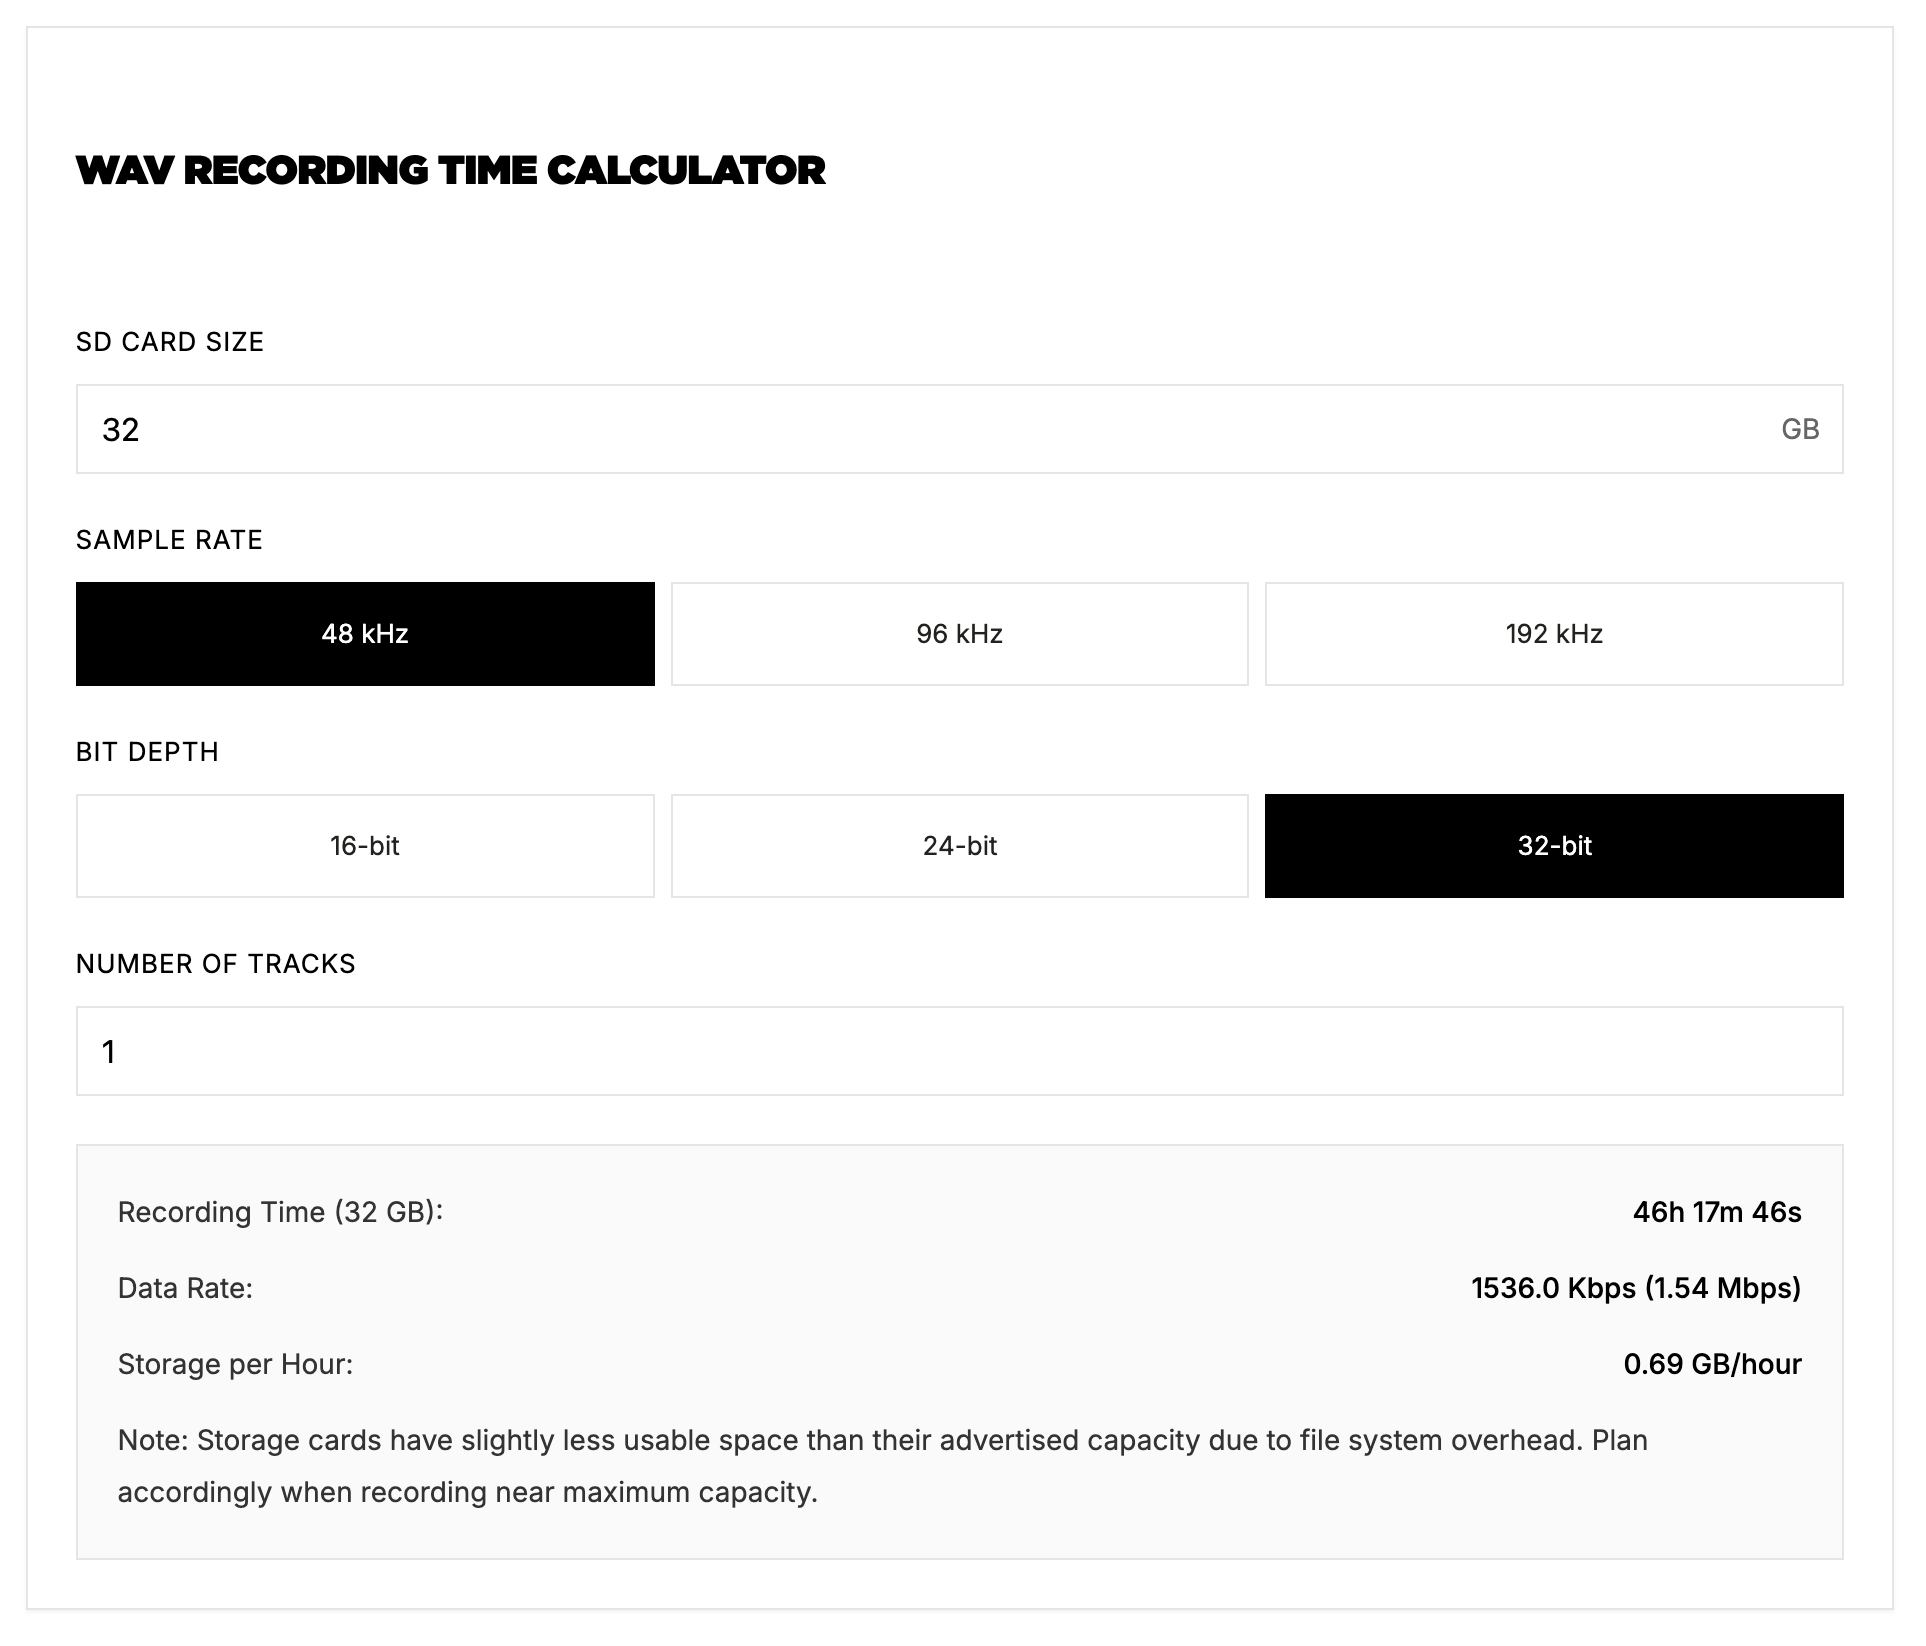Switch sample rate to 192 kHz

coord(1554,634)
